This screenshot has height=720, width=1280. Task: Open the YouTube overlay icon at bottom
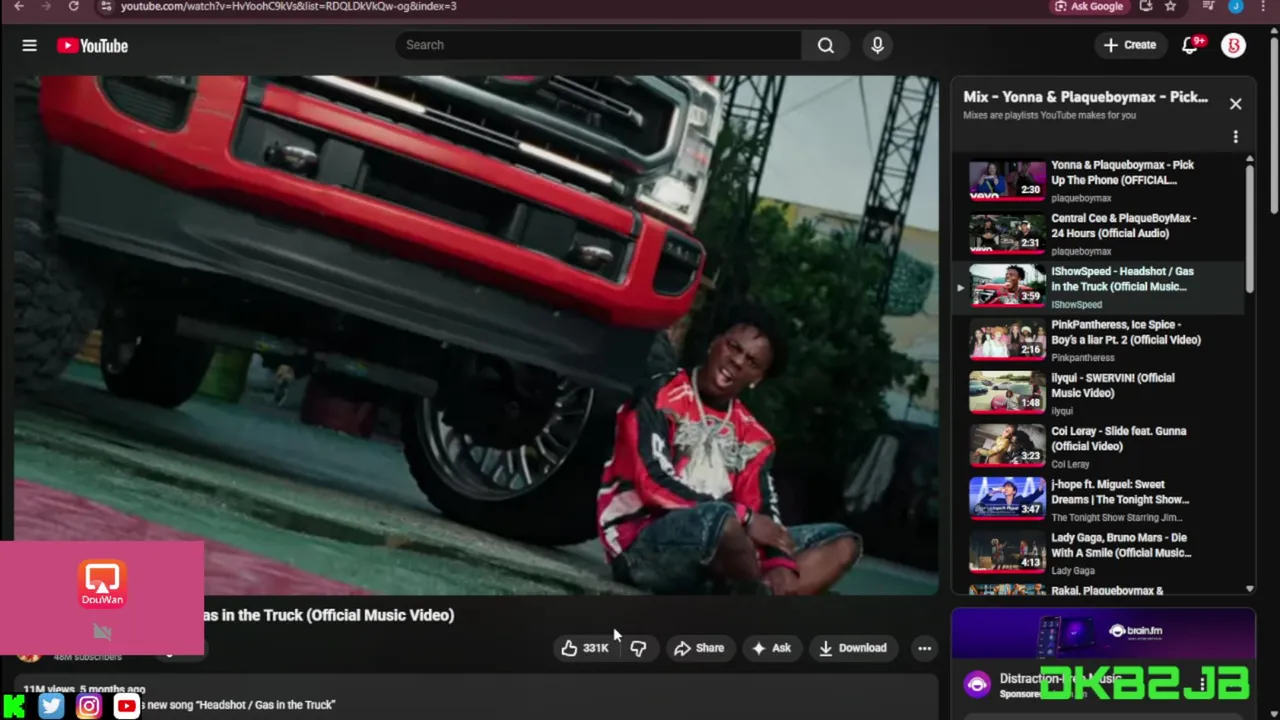click(126, 706)
